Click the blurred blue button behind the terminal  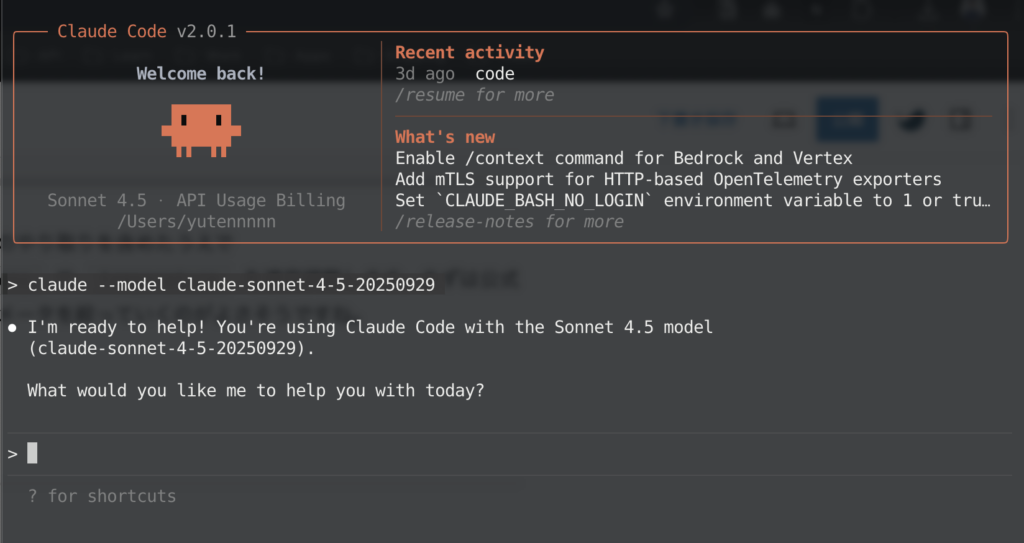point(847,119)
